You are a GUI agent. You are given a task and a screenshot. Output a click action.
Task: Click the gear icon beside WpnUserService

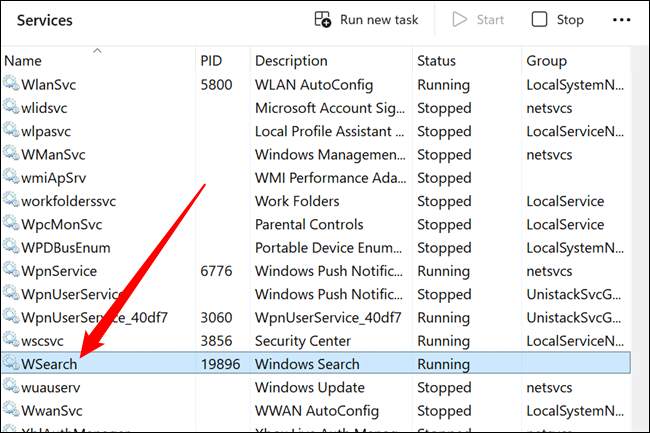pyautogui.click(x=11, y=293)
